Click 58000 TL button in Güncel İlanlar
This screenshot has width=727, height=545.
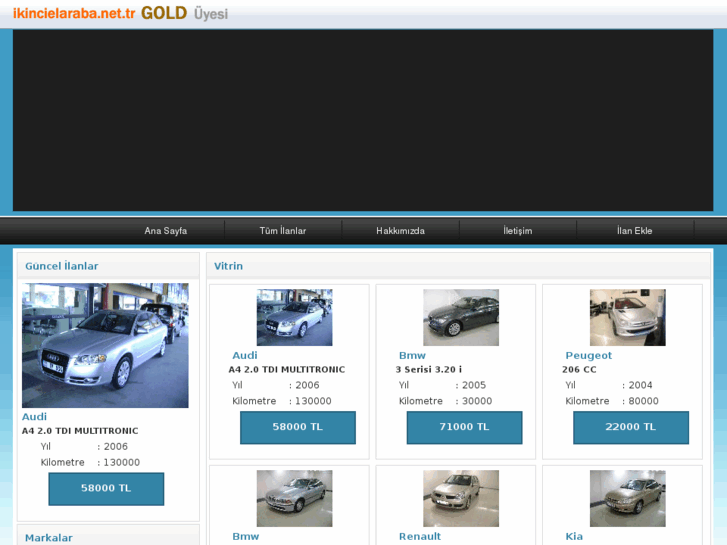[x=106, y=488]
